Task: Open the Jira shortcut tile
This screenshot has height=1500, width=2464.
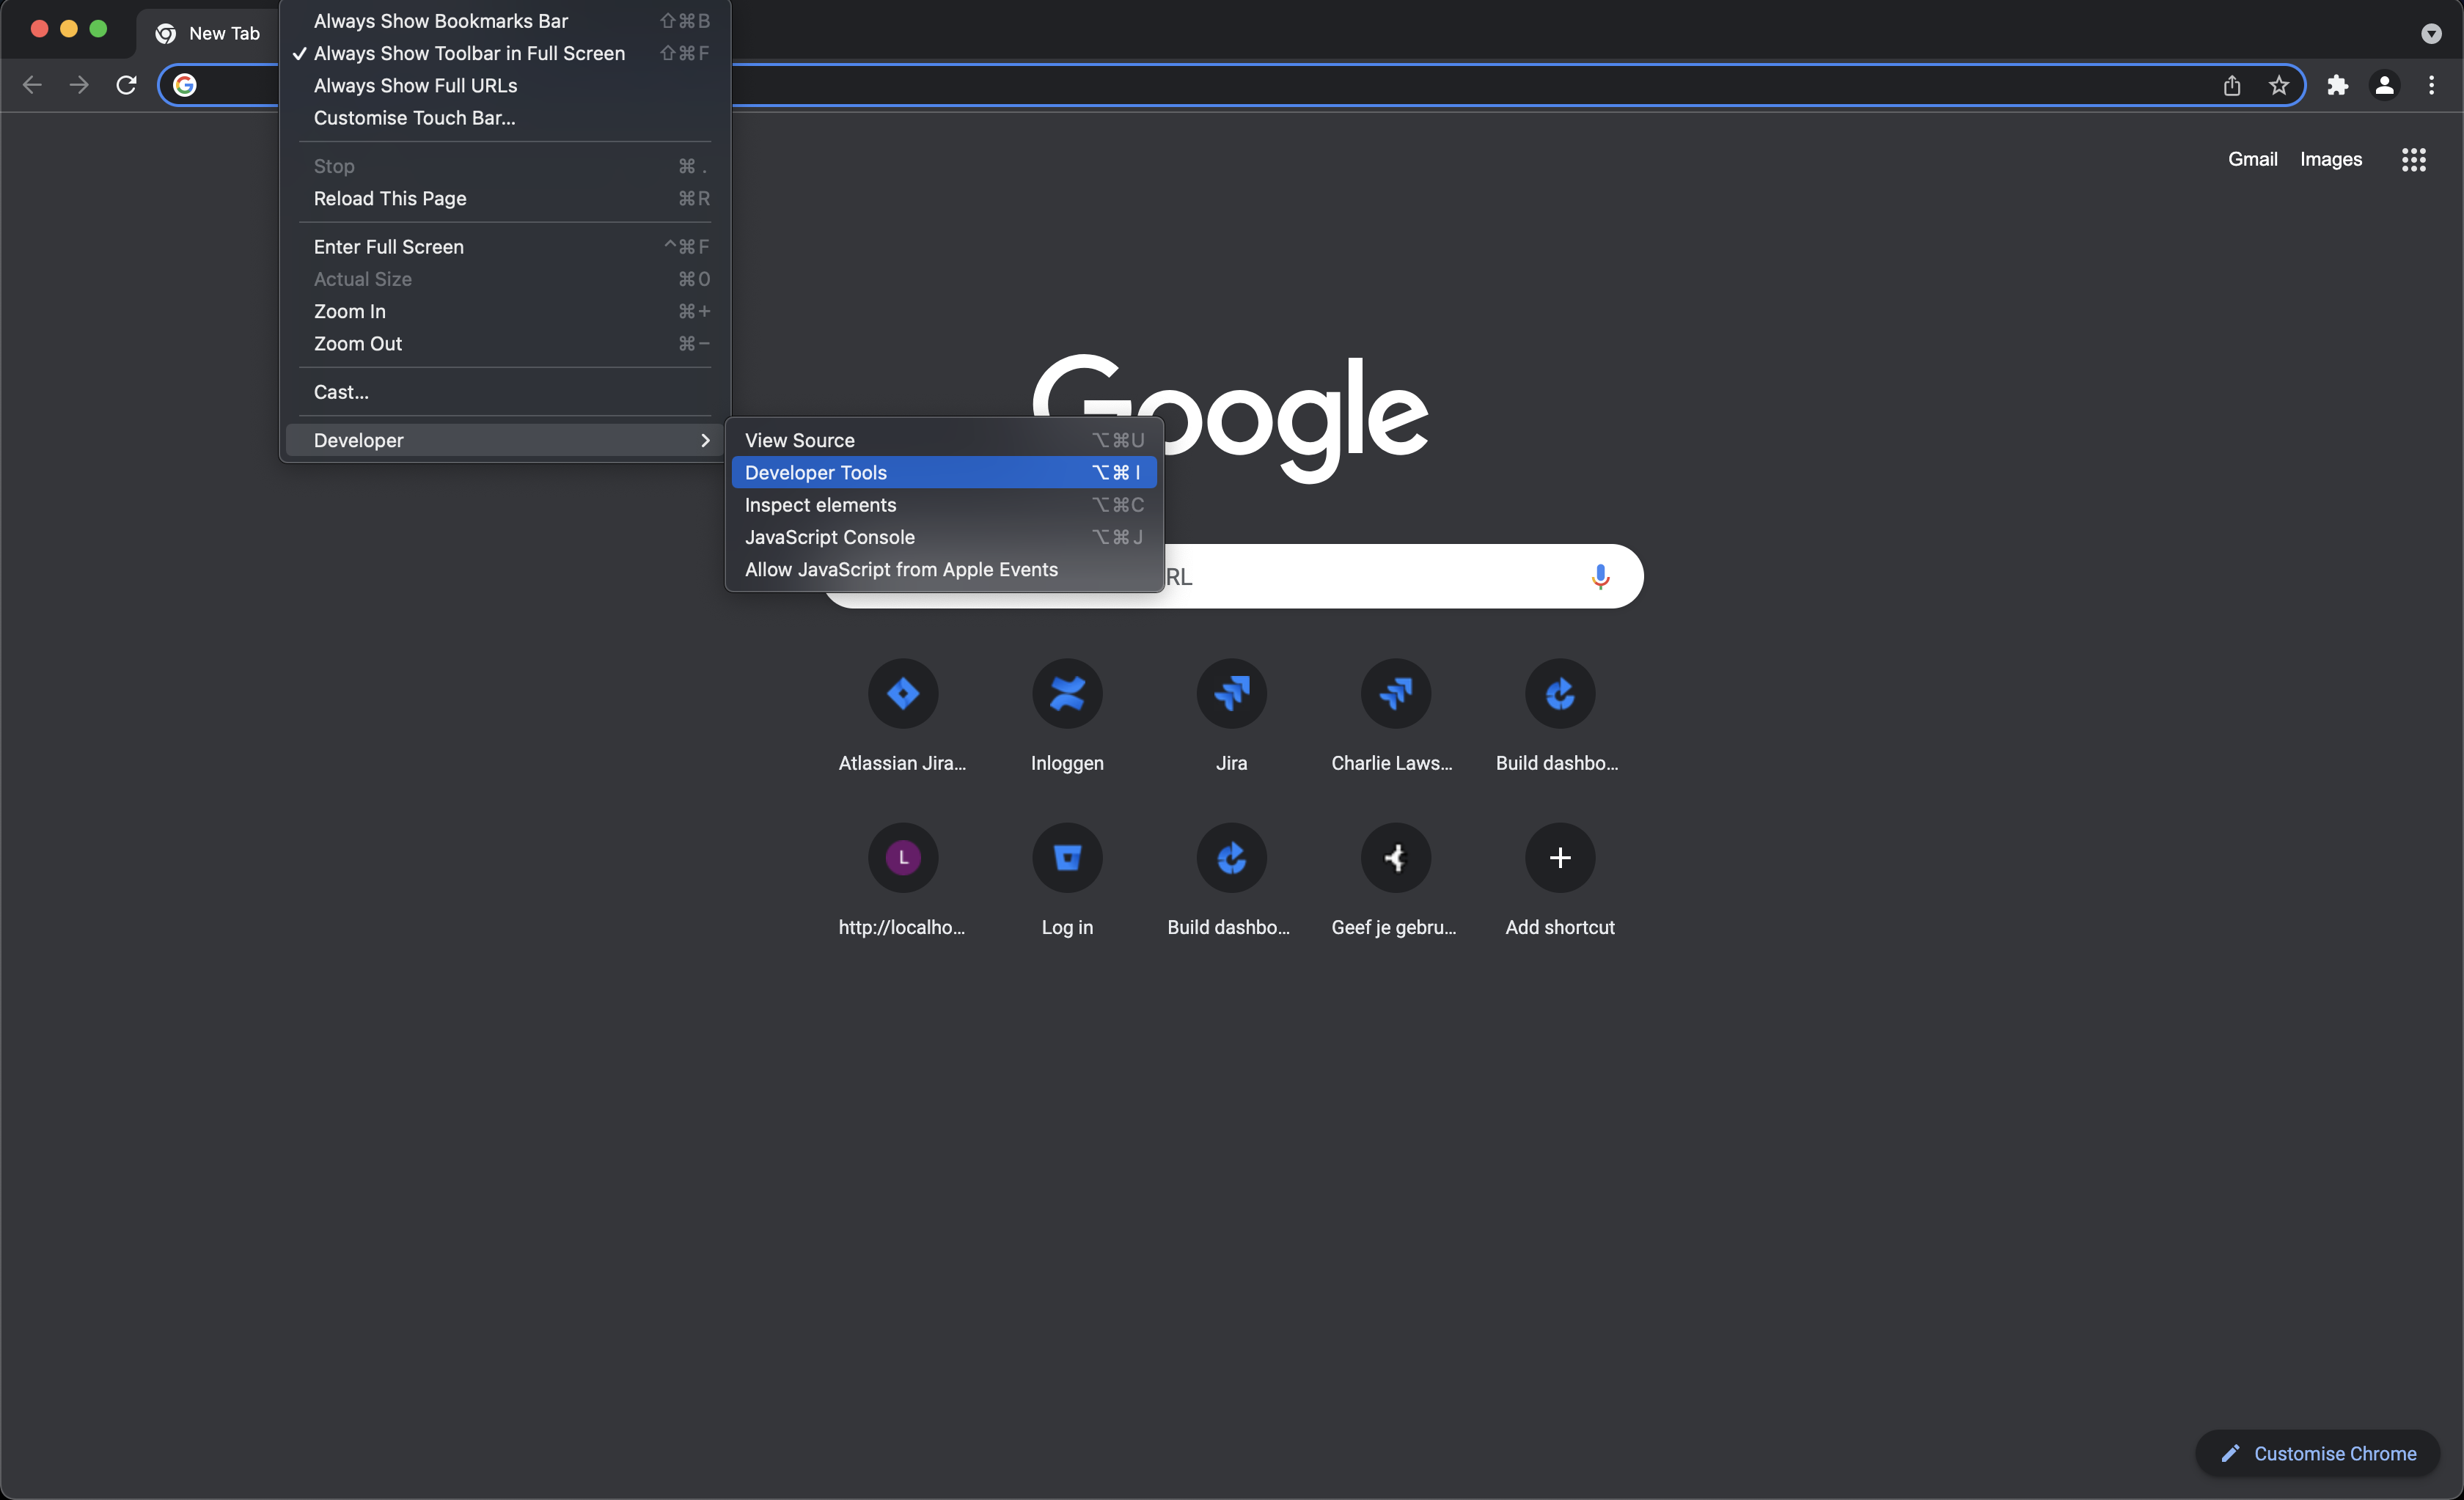Action: coord(1231,715)
